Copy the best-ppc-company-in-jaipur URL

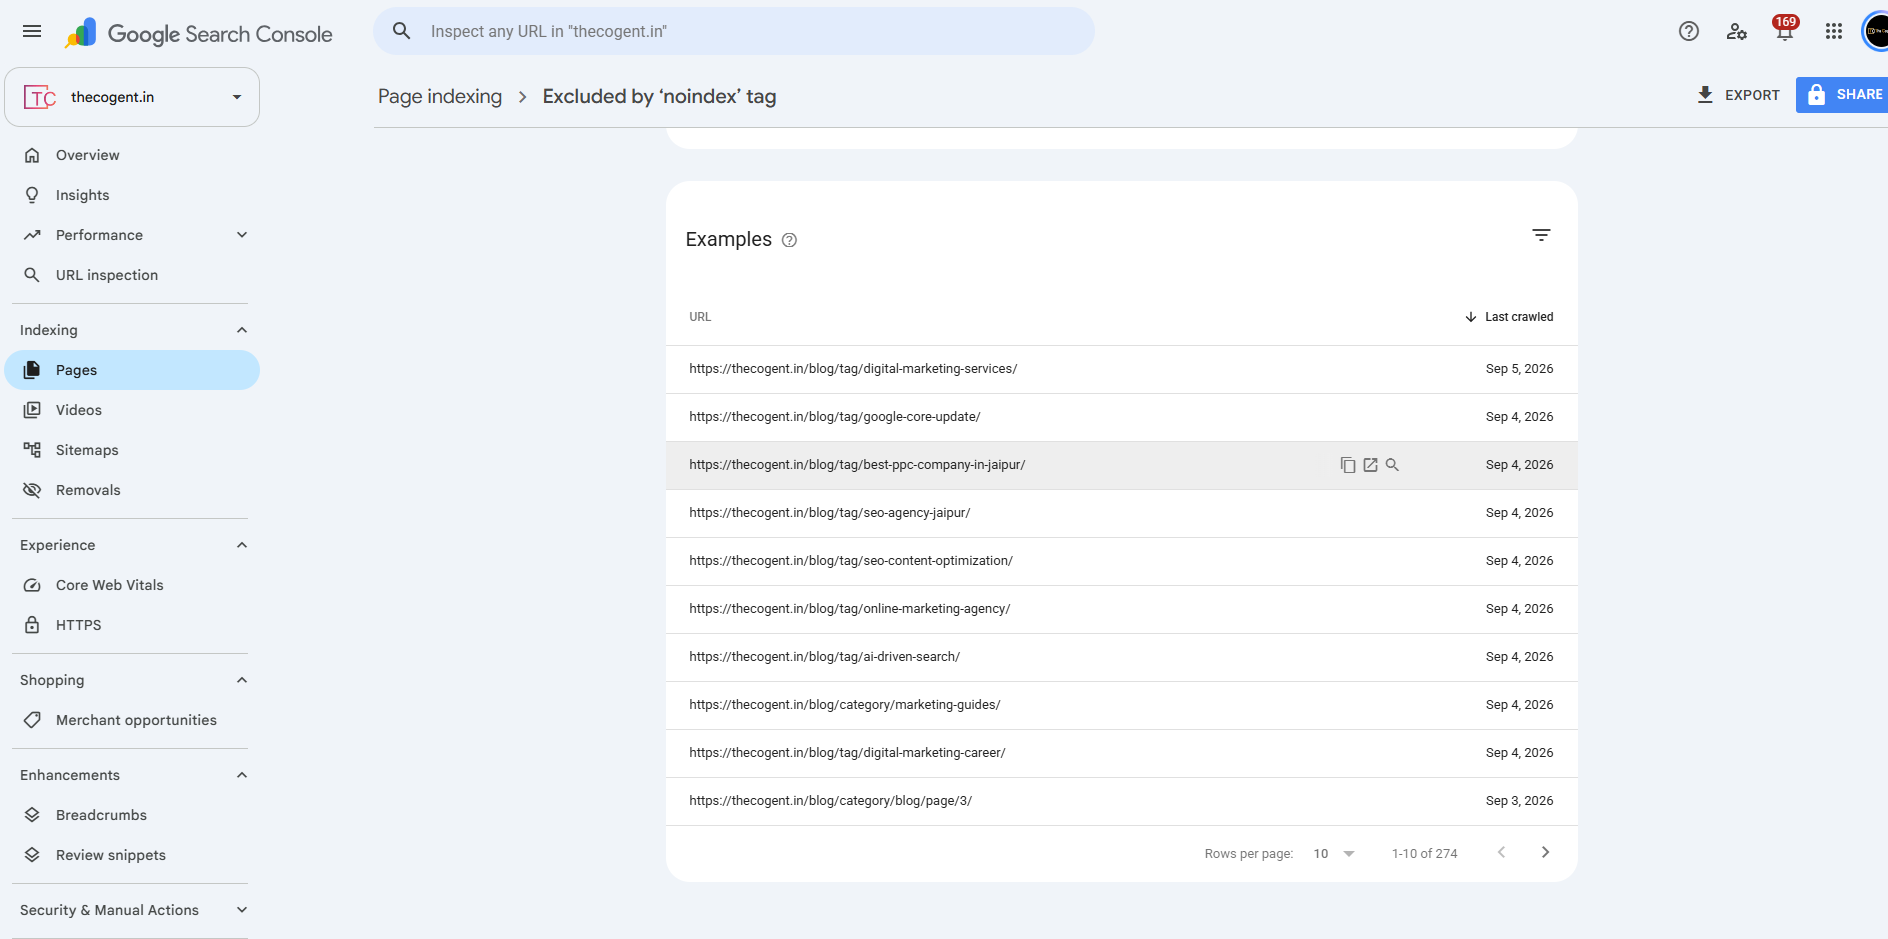[x=1348, y=465]
